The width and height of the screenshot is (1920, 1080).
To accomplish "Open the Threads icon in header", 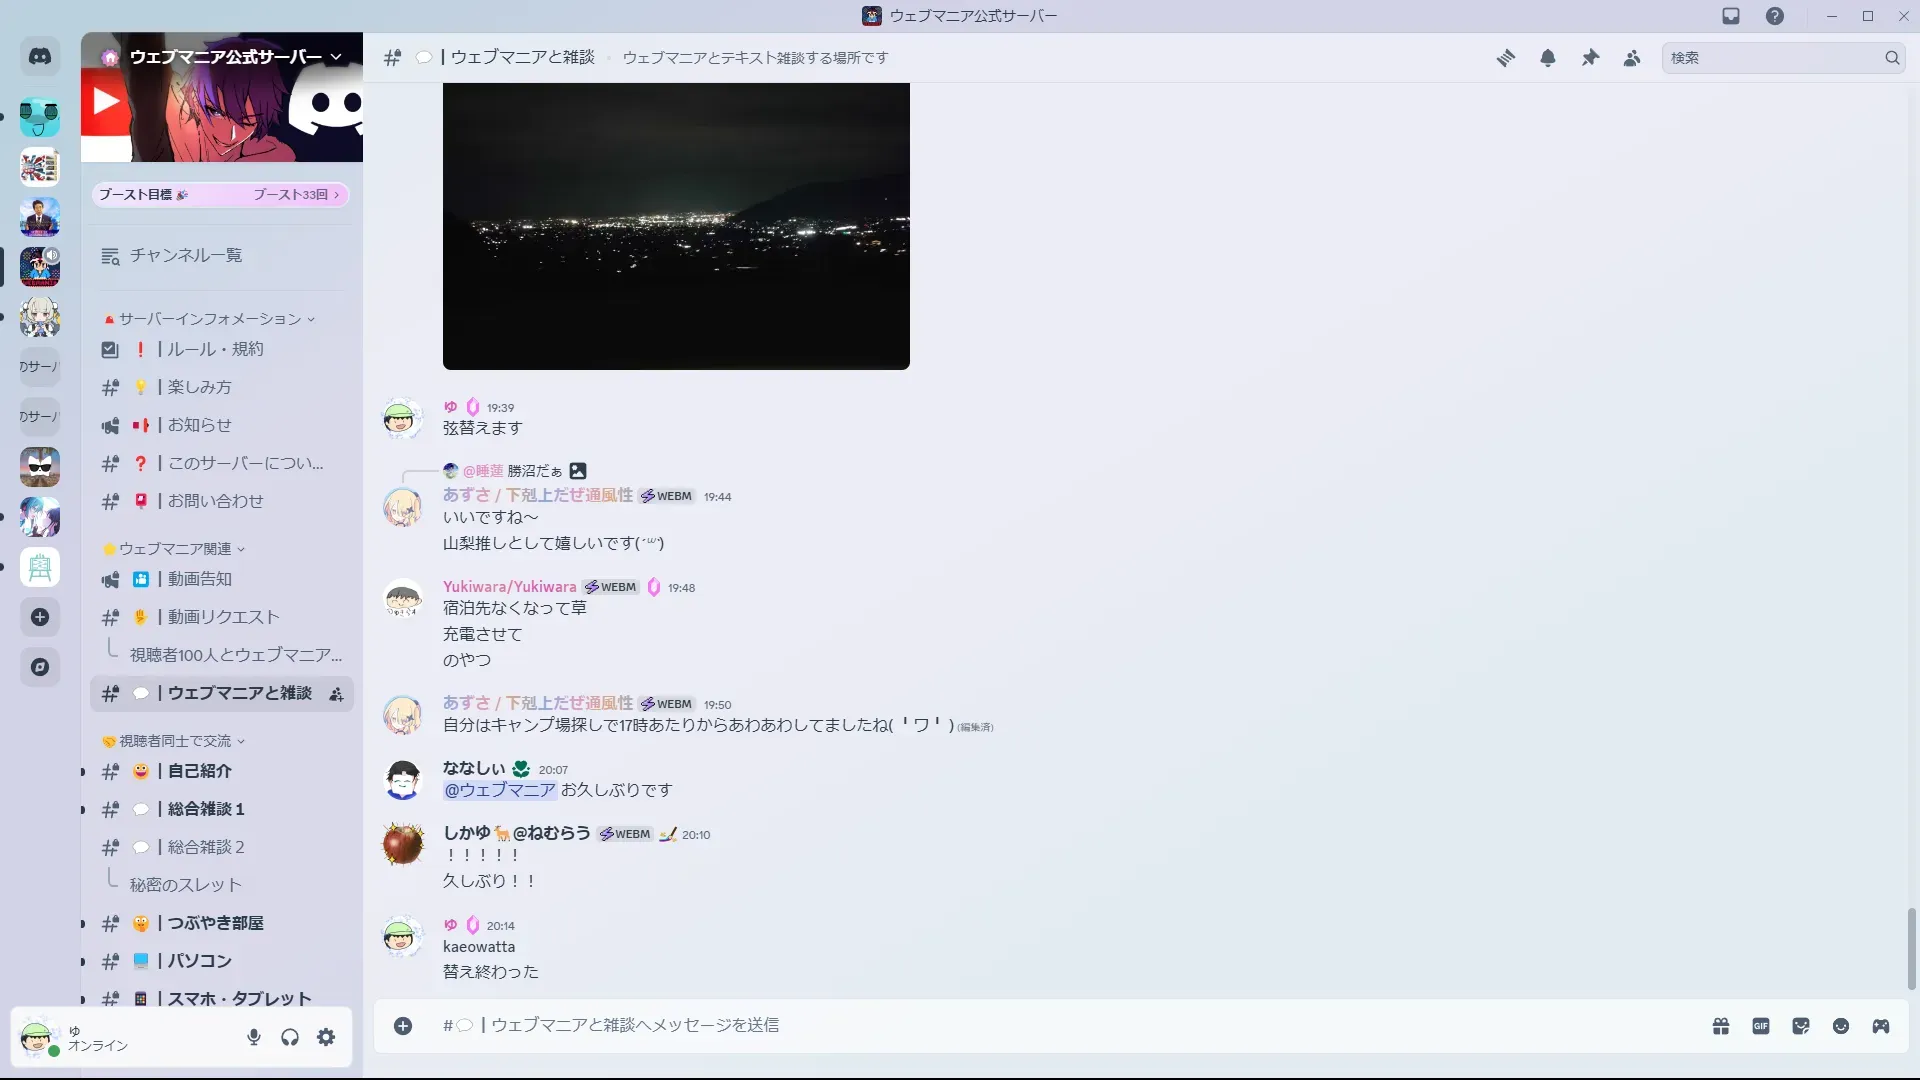I will pos(1505,58).
